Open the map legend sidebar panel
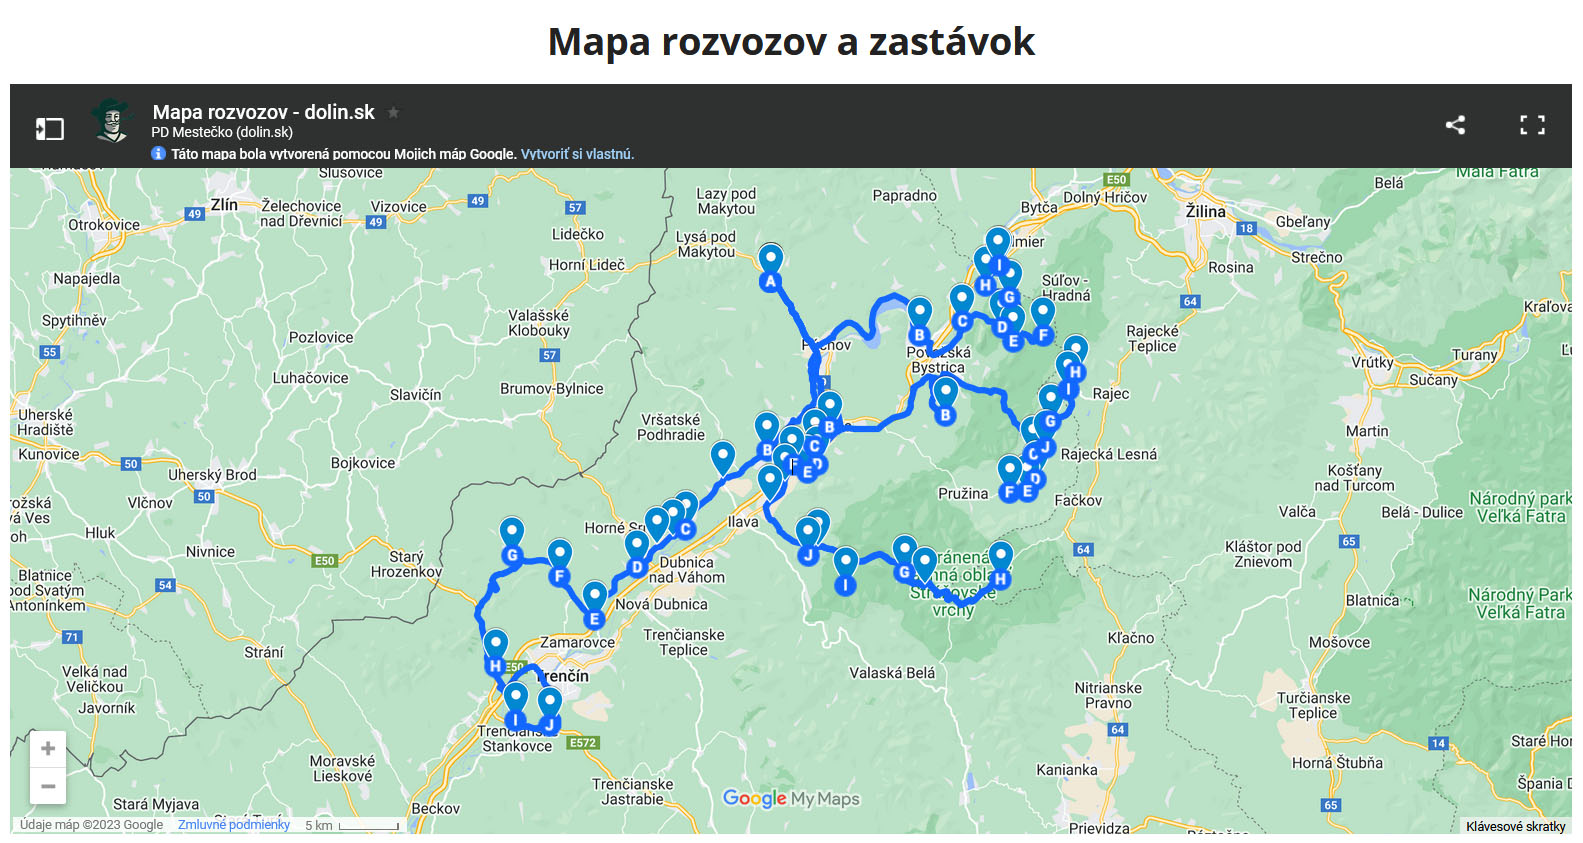The image size is (1583, 843). (x=49, y=128)
